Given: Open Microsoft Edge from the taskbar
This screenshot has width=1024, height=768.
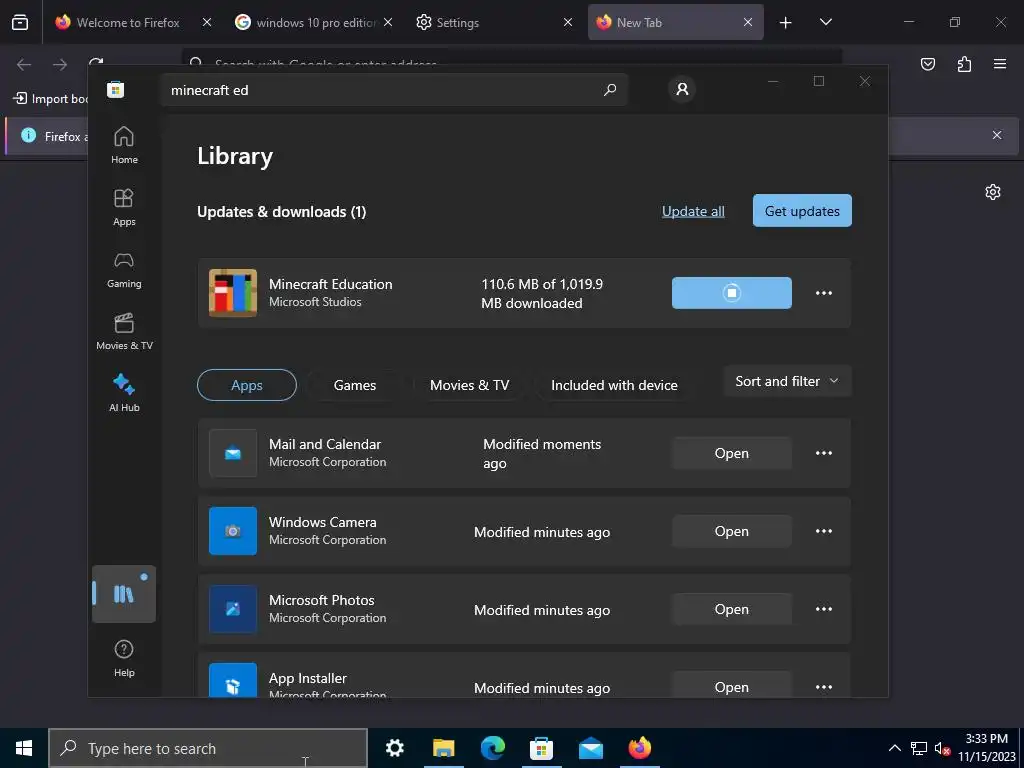Looking at the screenshot, I should (x=492, y=748).
